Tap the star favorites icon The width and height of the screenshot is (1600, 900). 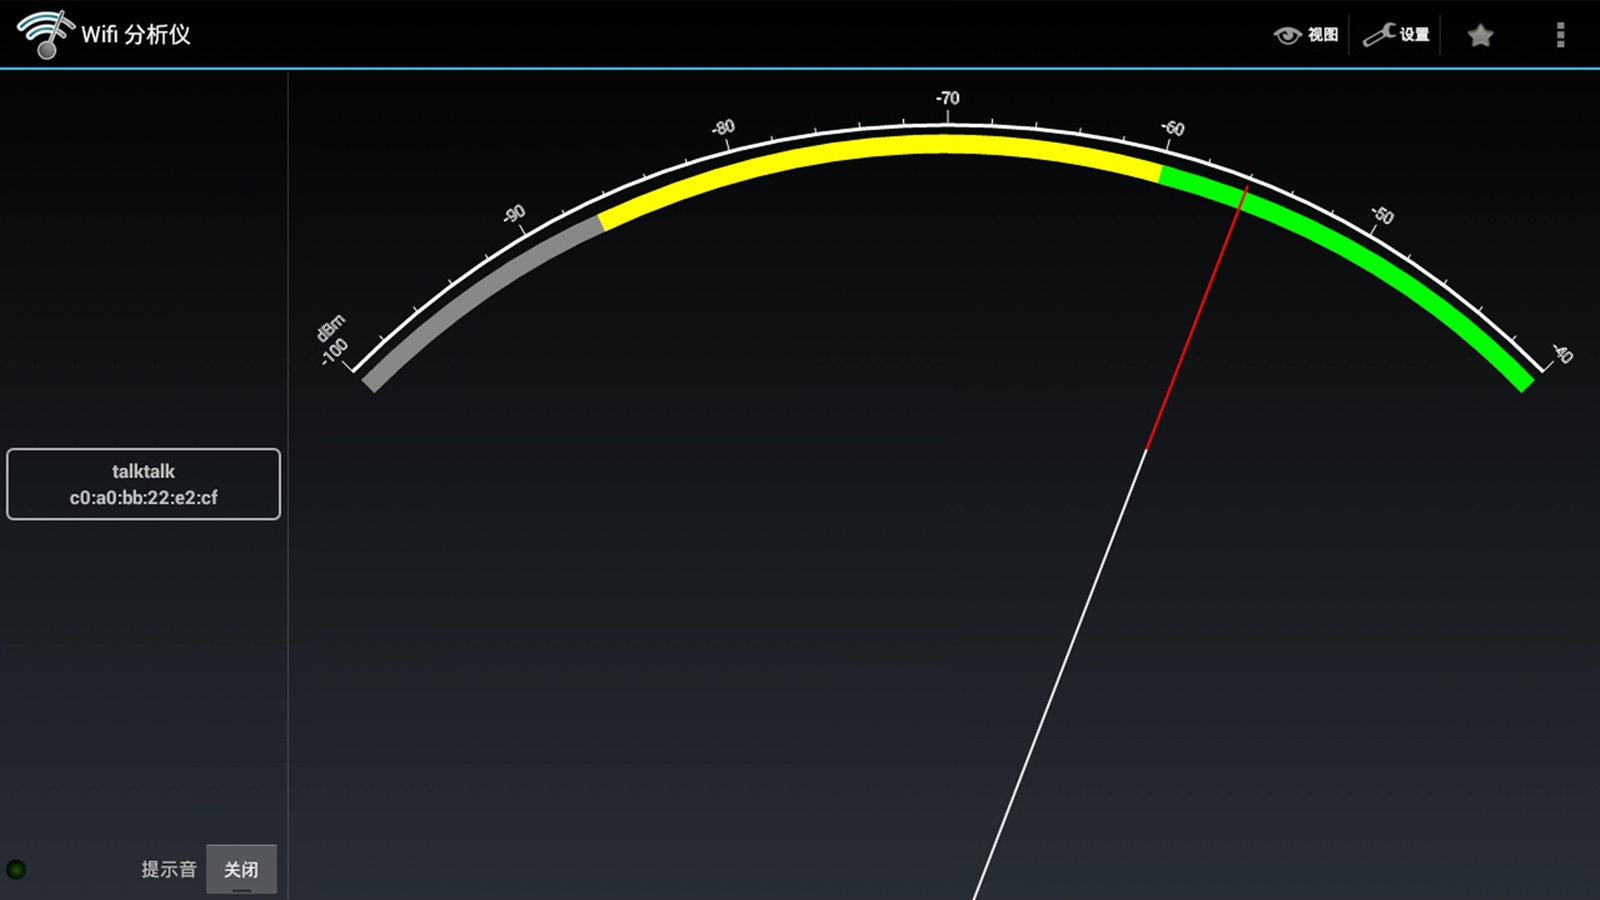click(x=1480, y=35)
